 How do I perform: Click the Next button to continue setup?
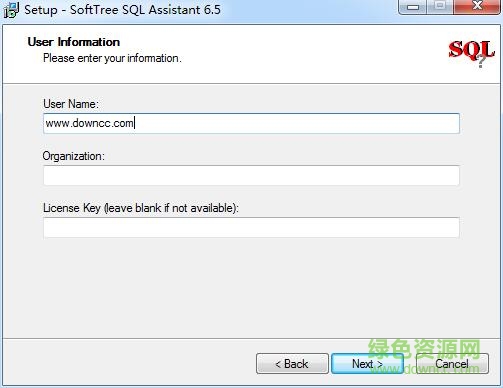(367, 363)
